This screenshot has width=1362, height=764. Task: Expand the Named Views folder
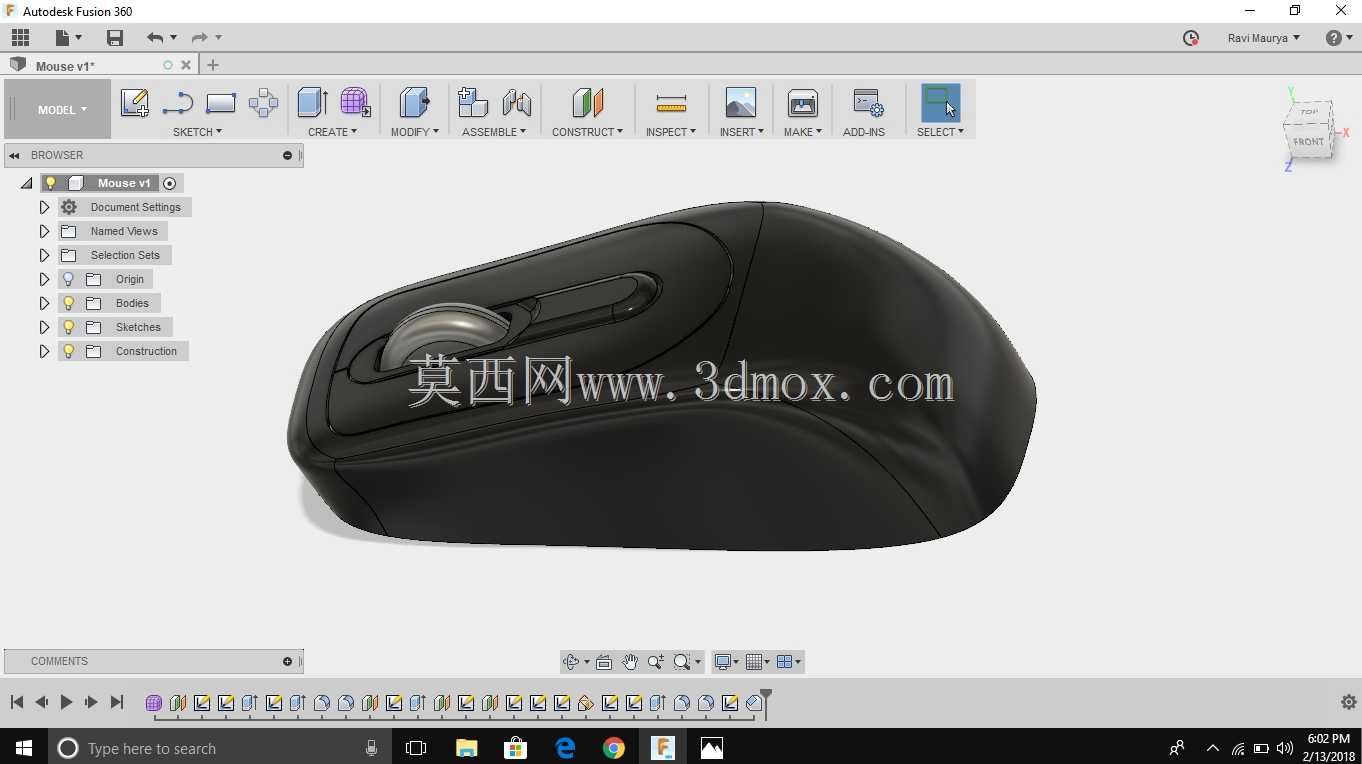coord(44,231)
